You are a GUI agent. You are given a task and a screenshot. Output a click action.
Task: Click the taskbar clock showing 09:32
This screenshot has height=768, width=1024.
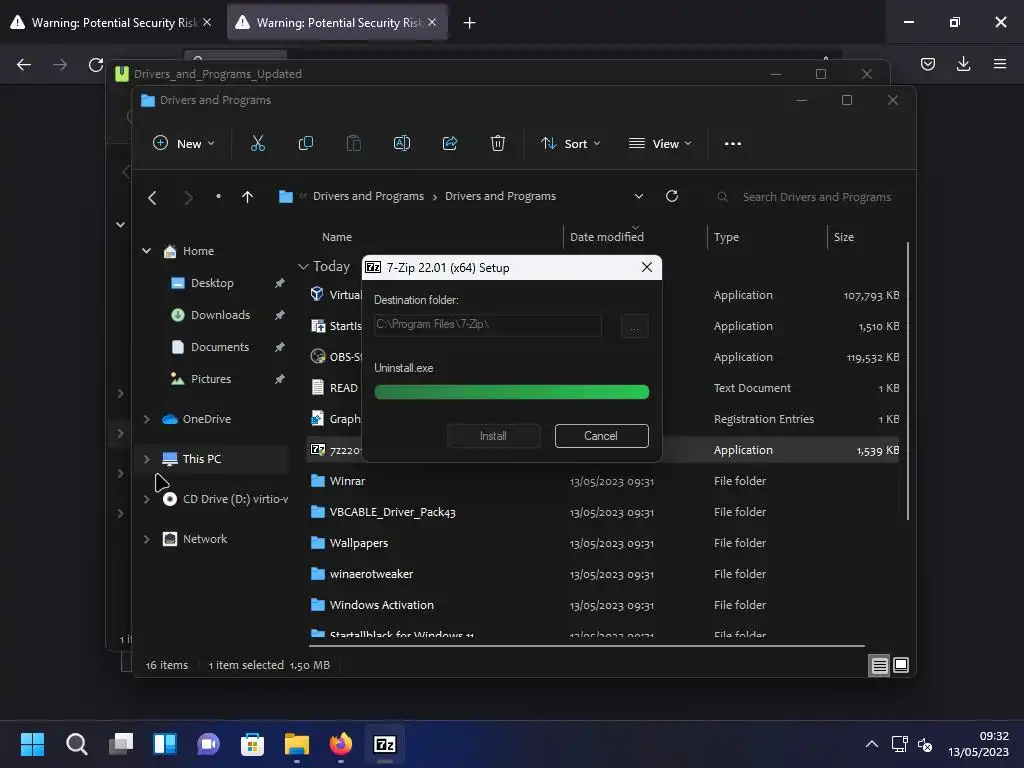(978, 744)
